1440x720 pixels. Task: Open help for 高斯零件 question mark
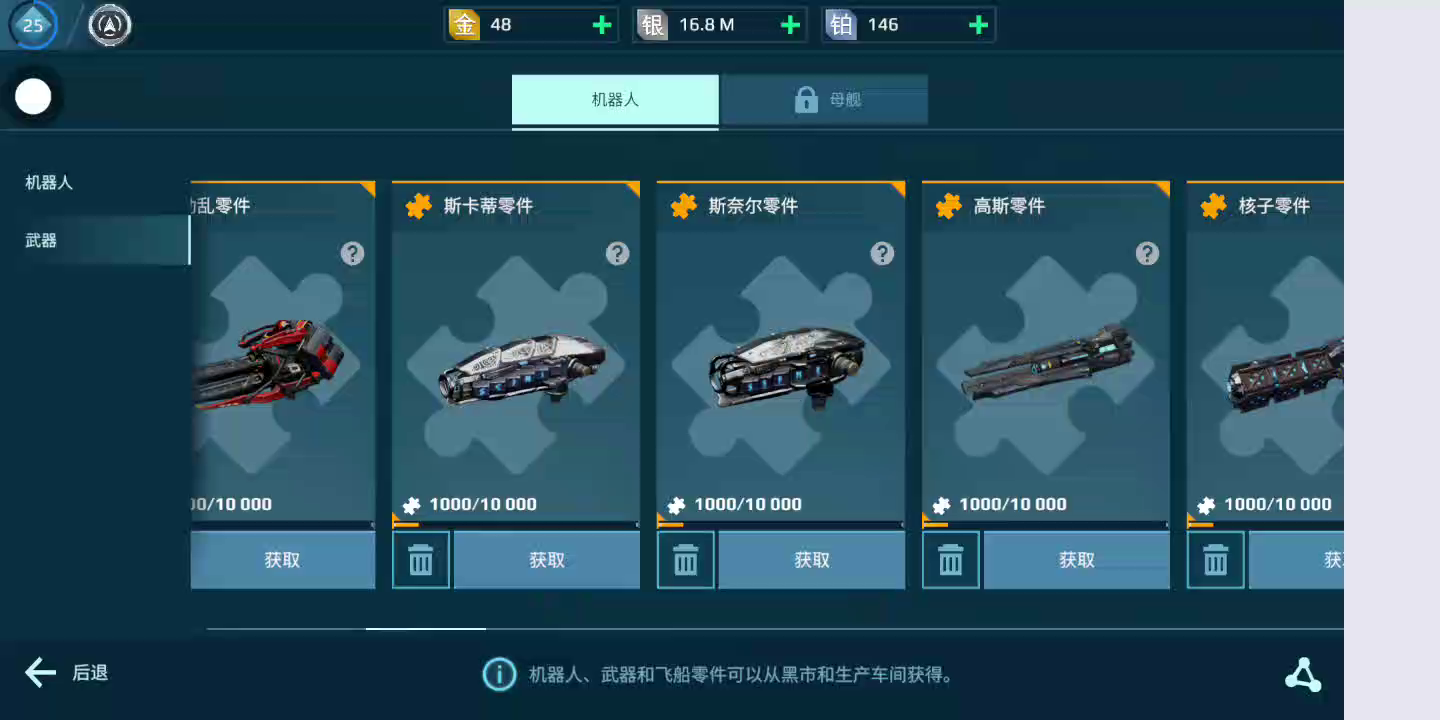pos(1147,253)
